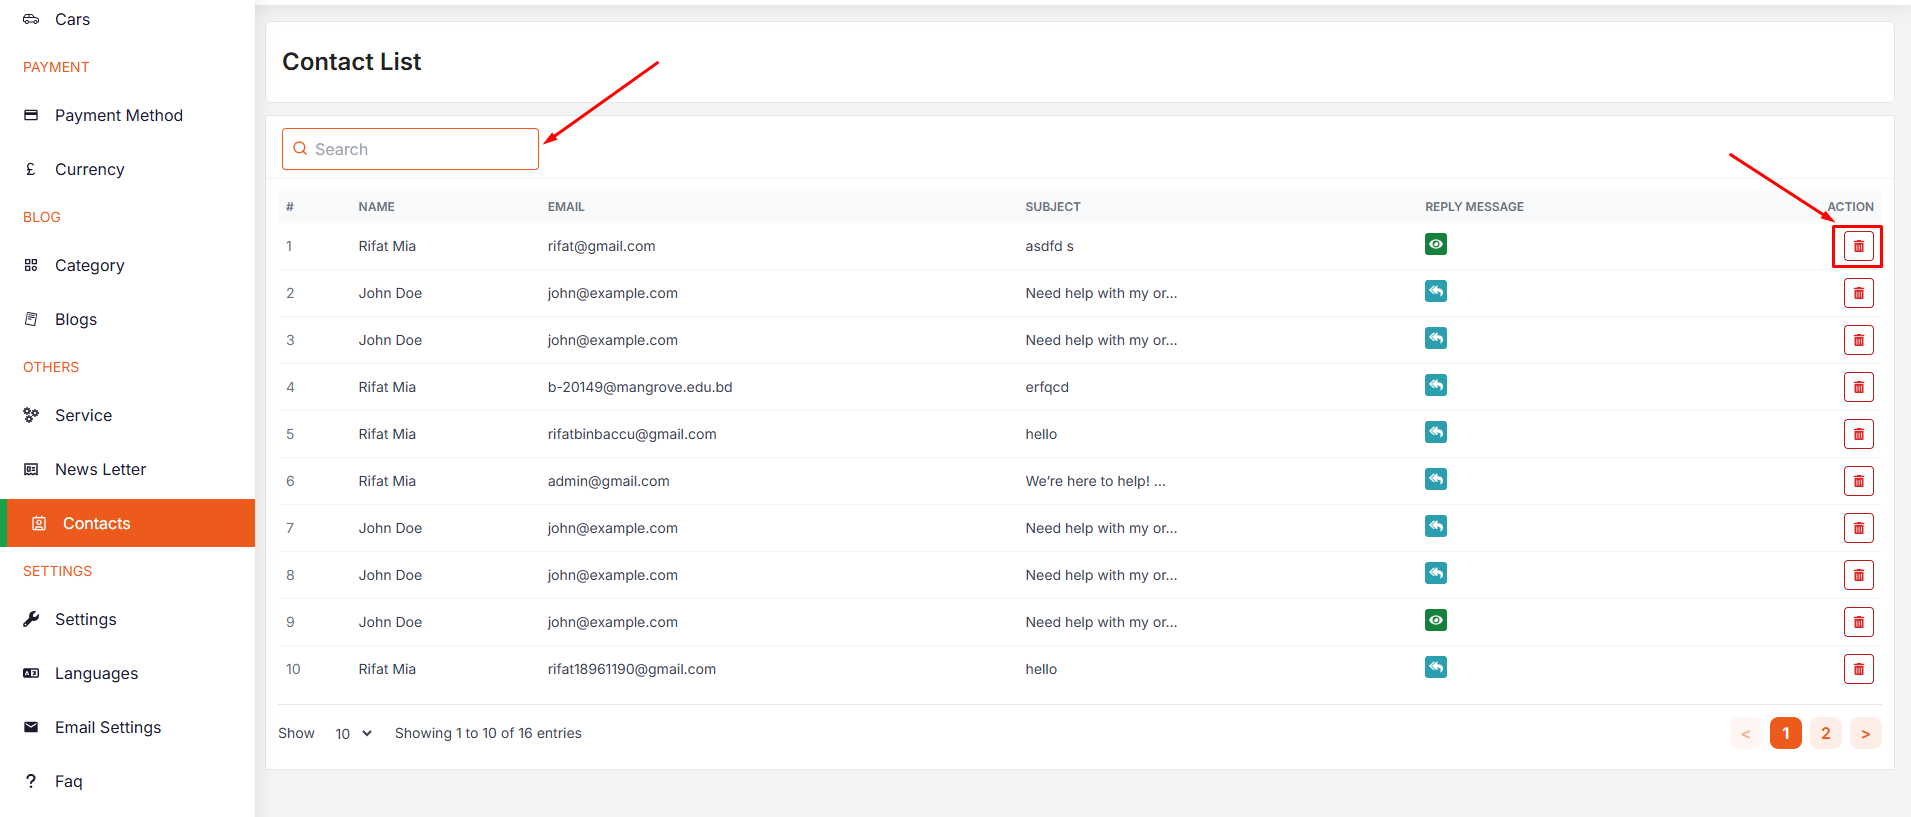Reply to the erfqcd subject message

1435,386
